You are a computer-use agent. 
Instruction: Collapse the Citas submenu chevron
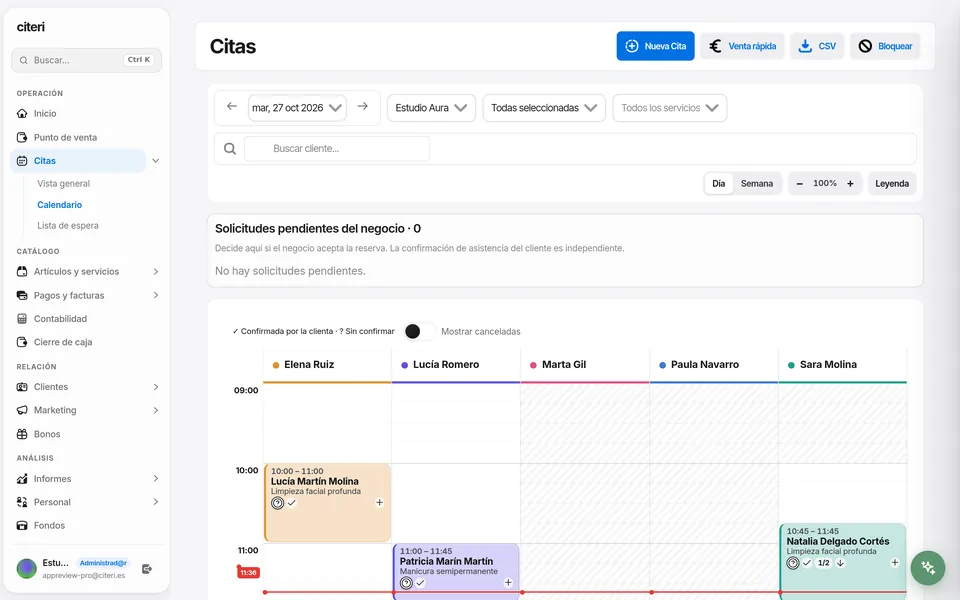156,160
